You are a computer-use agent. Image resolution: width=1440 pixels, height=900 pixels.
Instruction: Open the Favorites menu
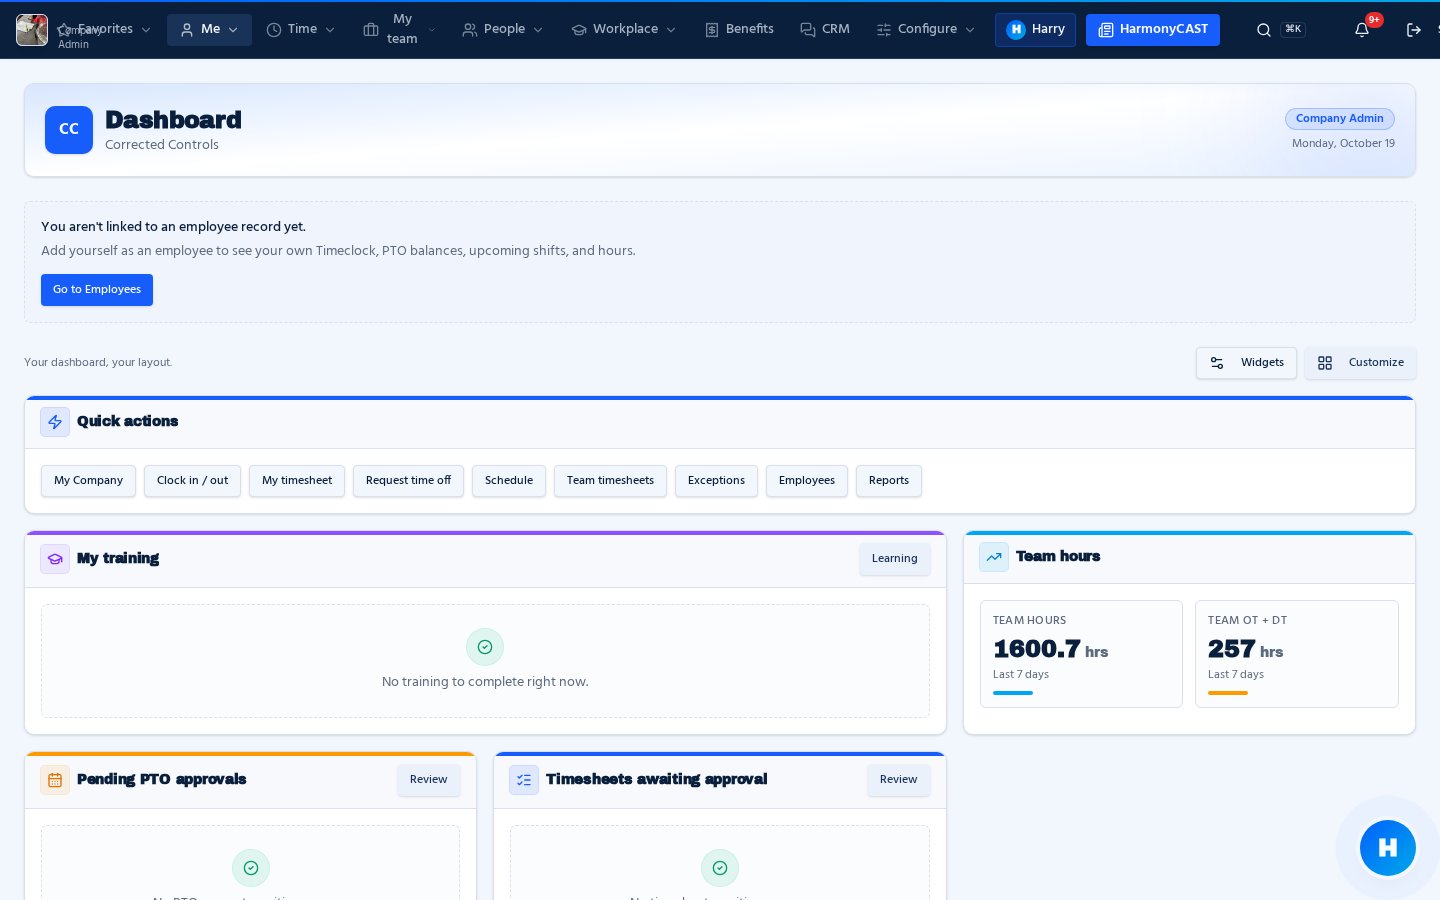click(x=104, y=29)
